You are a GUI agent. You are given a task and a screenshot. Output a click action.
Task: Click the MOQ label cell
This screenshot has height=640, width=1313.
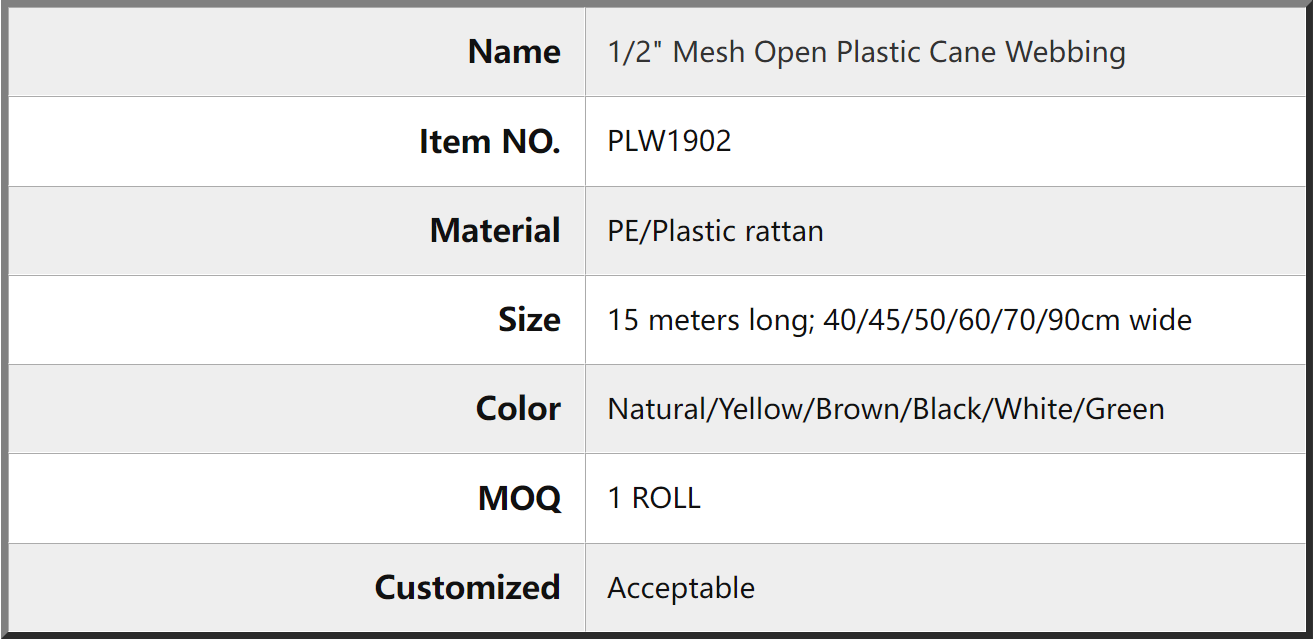(297, 498)
